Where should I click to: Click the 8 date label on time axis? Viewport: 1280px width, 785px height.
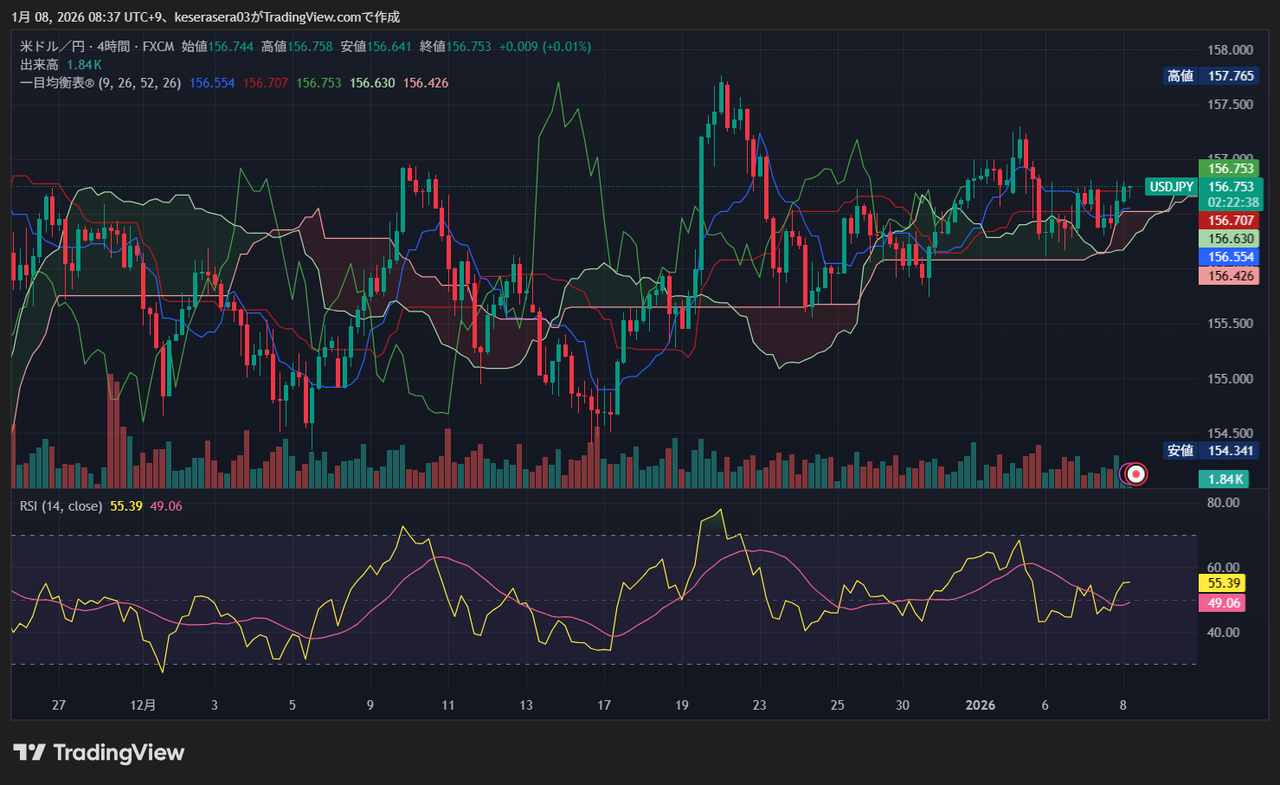pos(1123,705)
